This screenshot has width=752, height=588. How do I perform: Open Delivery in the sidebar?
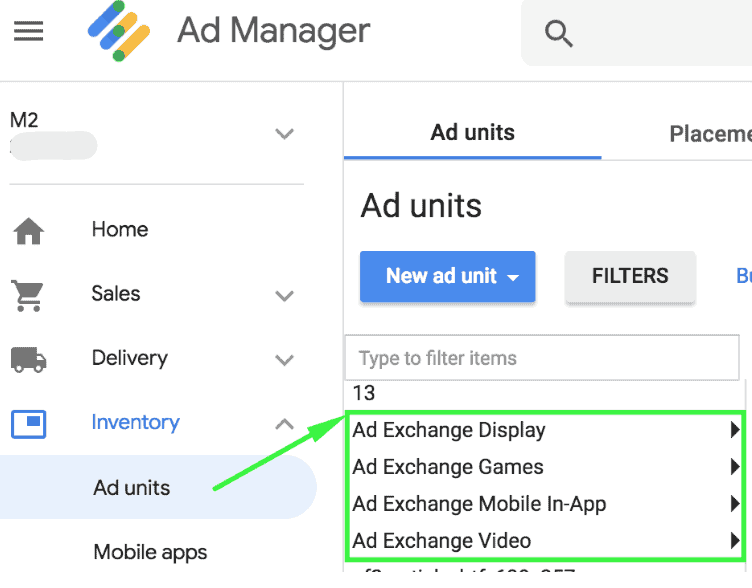(x=129, y=358)
